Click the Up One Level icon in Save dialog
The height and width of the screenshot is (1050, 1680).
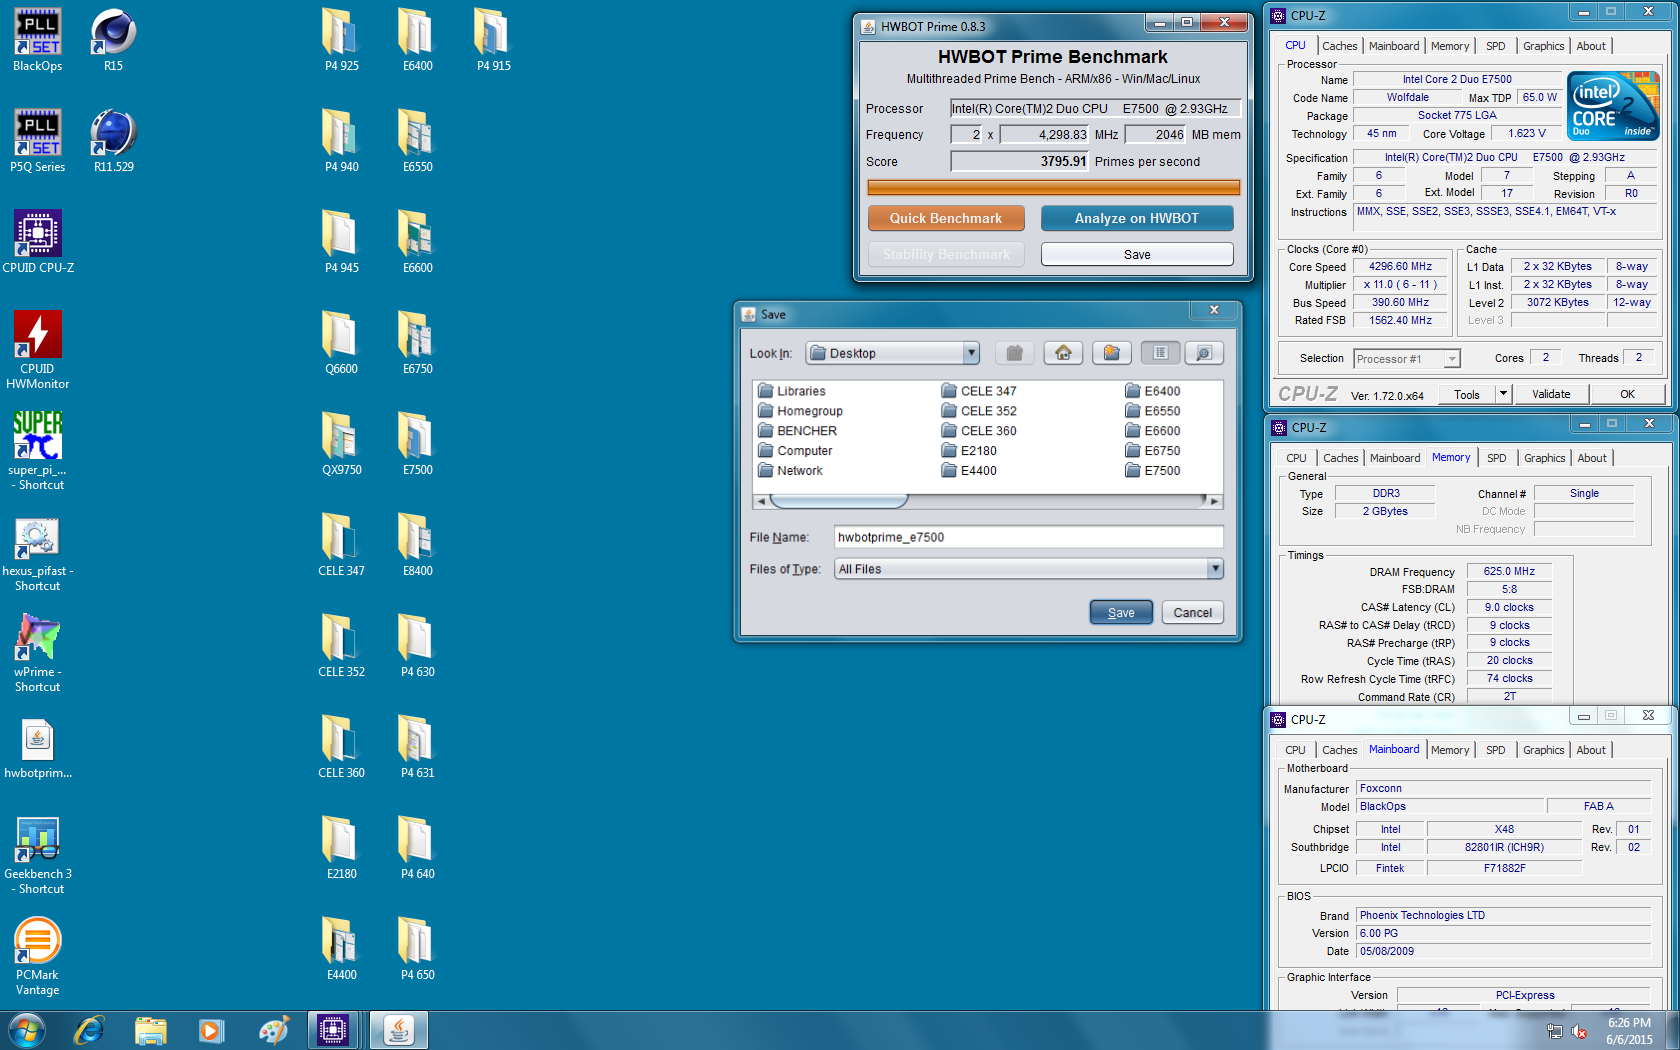click(x=1014, y=353)
